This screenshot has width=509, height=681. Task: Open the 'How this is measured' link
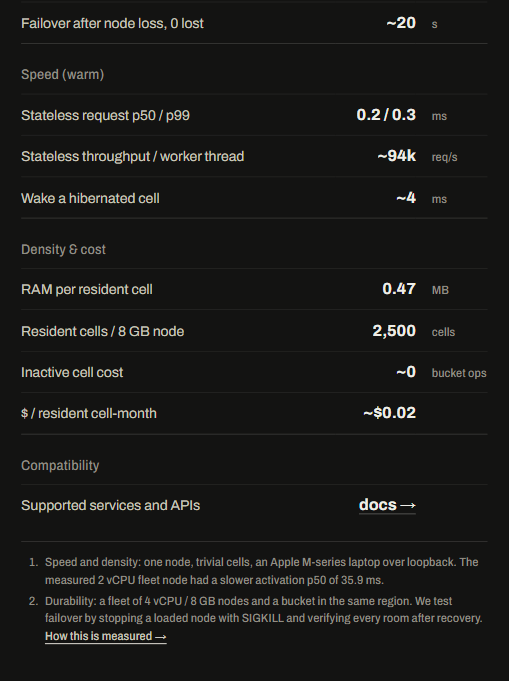pos(106,636)
